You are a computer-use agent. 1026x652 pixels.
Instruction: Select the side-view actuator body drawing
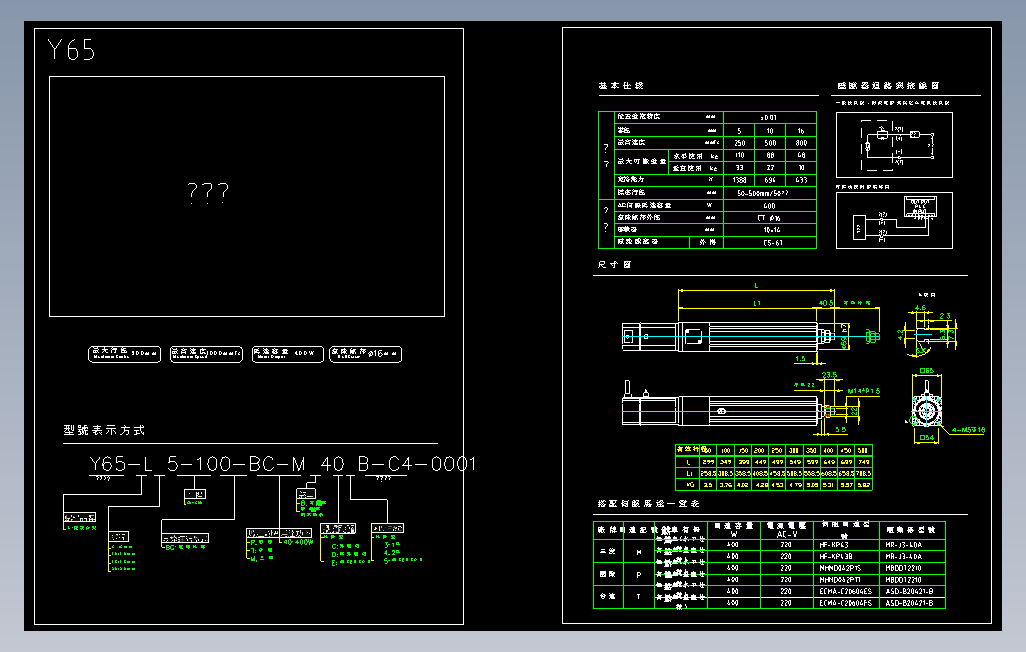(x=739, y=410)
